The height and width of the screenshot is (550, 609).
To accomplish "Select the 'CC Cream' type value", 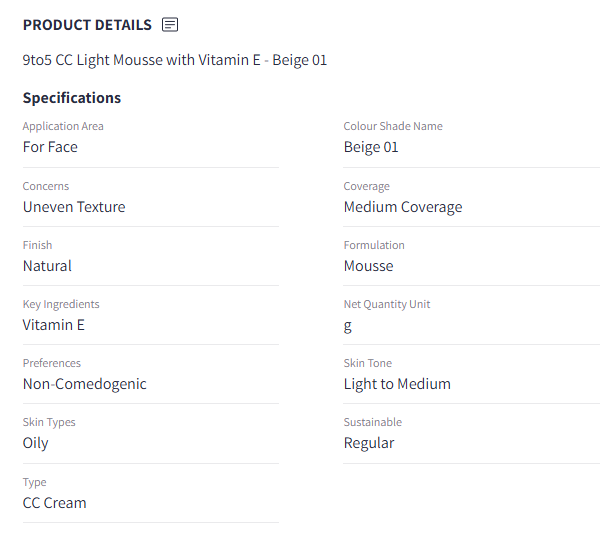I will tap(55, 503).
